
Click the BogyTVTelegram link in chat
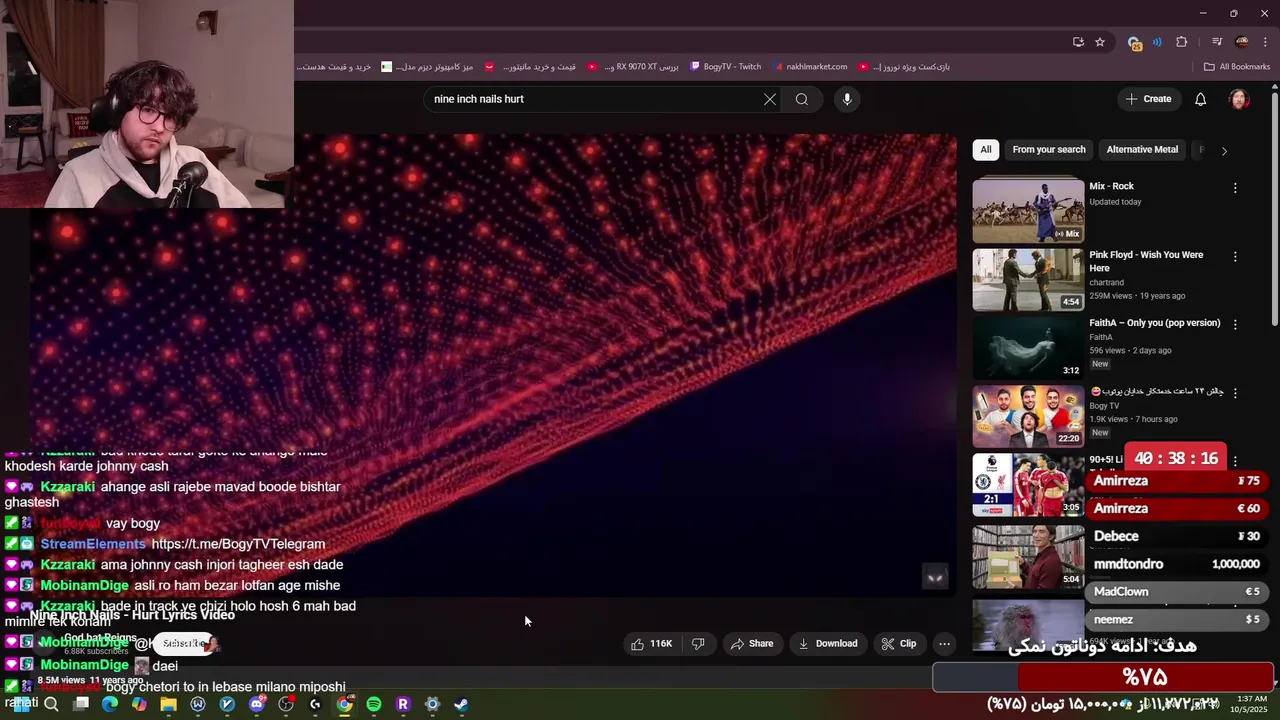point(238,544)
